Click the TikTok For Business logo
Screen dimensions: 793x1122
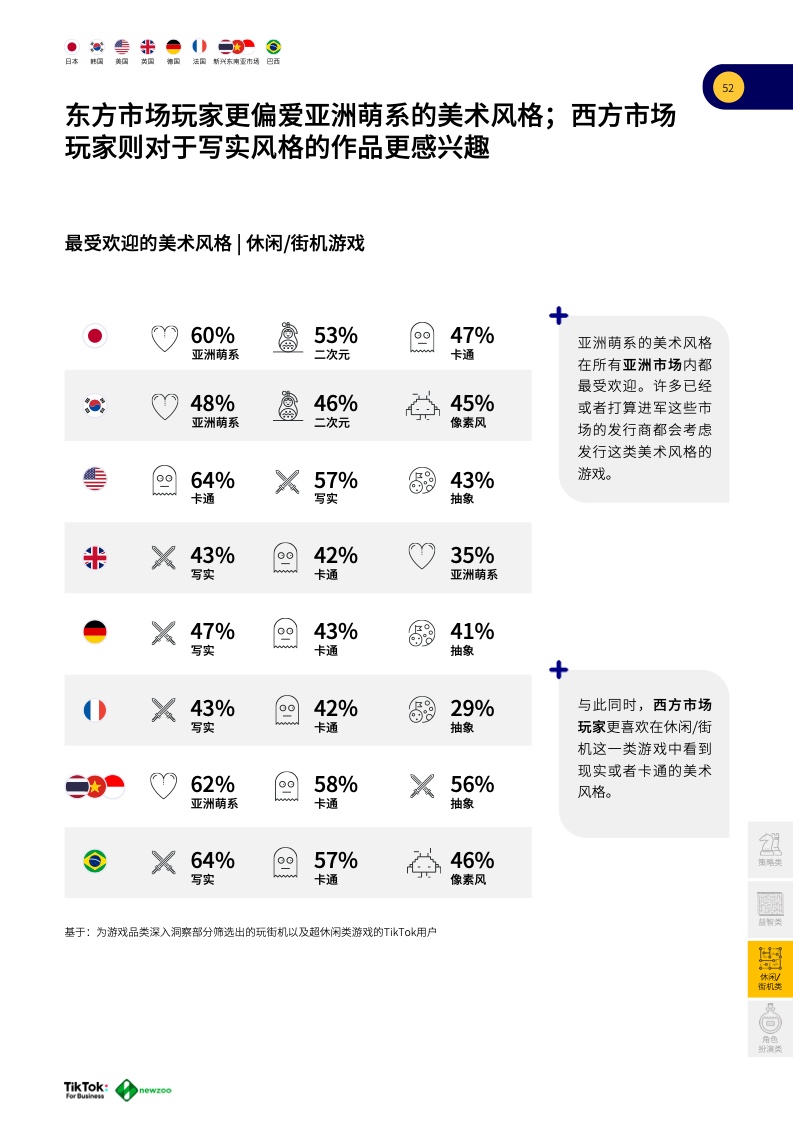85,1089
